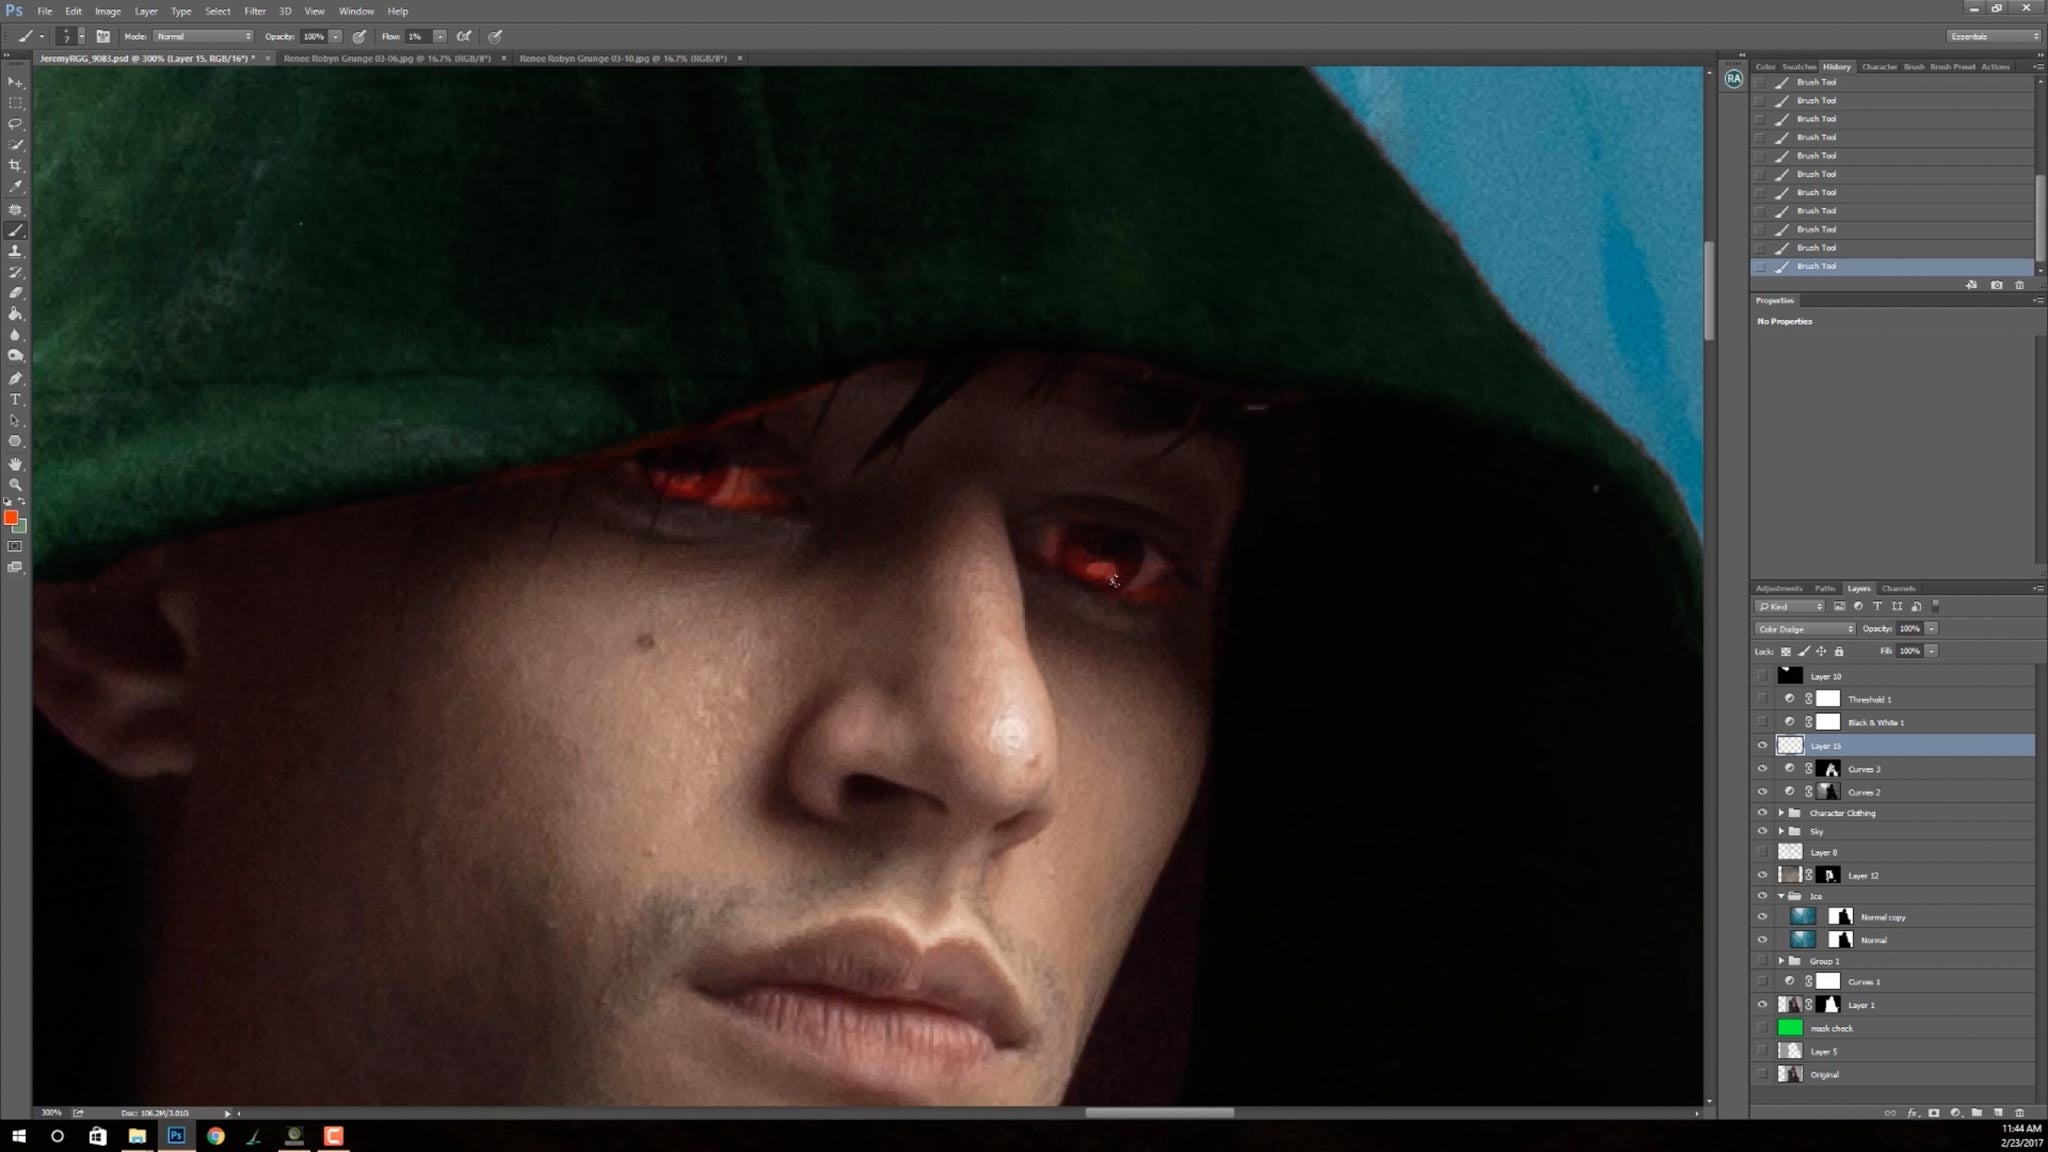Open the Renee Robyn Grunge 03-06.jpg document tab
The image size is (2048, 1152).
(x=387, y=58)
